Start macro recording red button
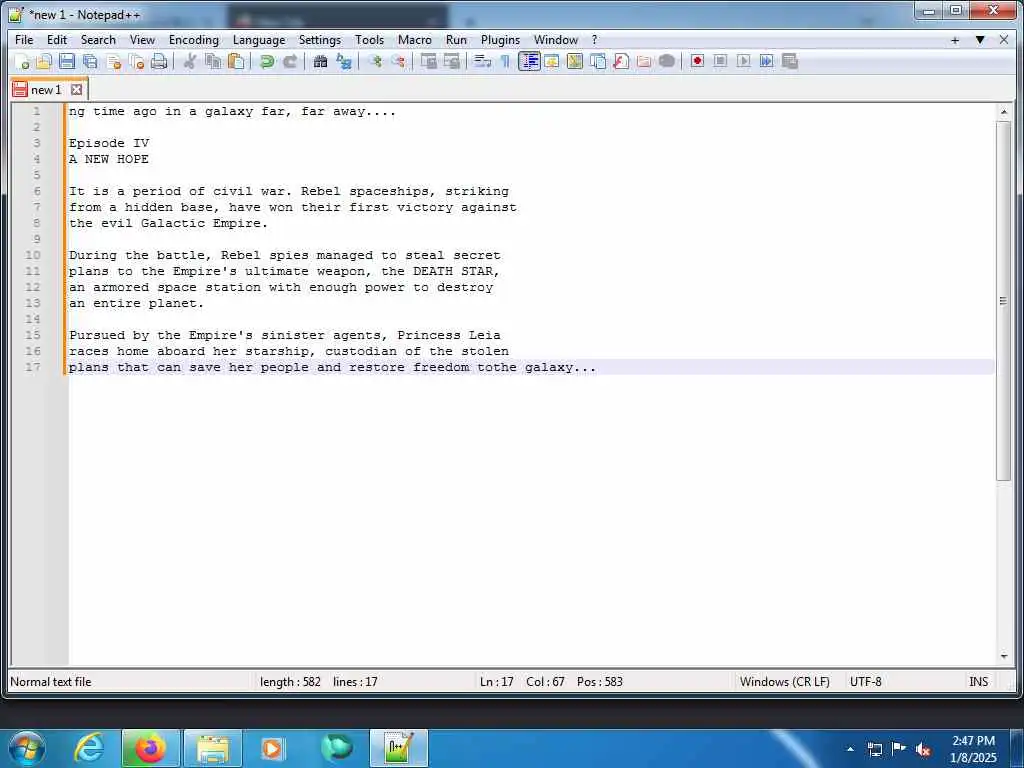This screenshot has width=1024, height=768. (x=697, y=61)
